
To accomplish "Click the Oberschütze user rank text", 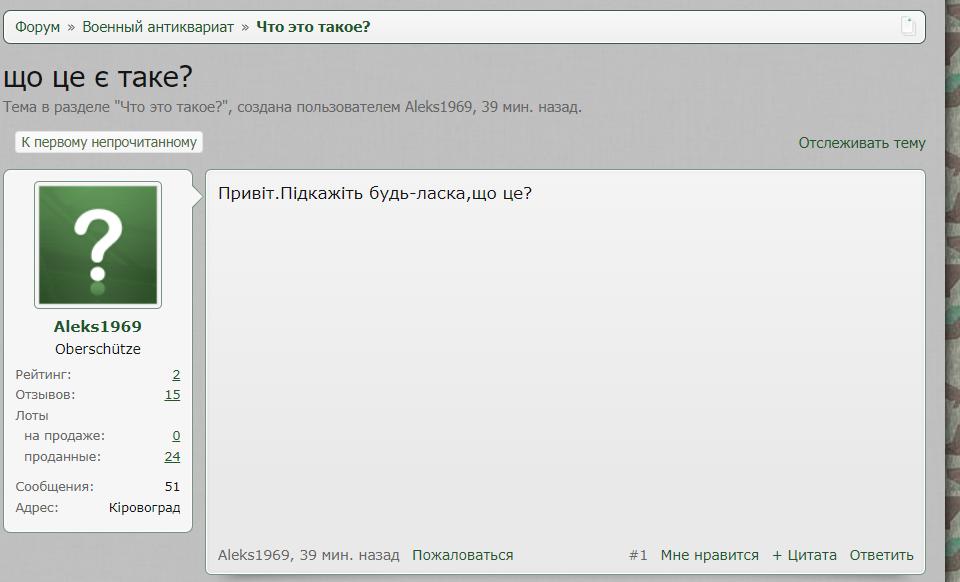I will click(x=98, y=349).
